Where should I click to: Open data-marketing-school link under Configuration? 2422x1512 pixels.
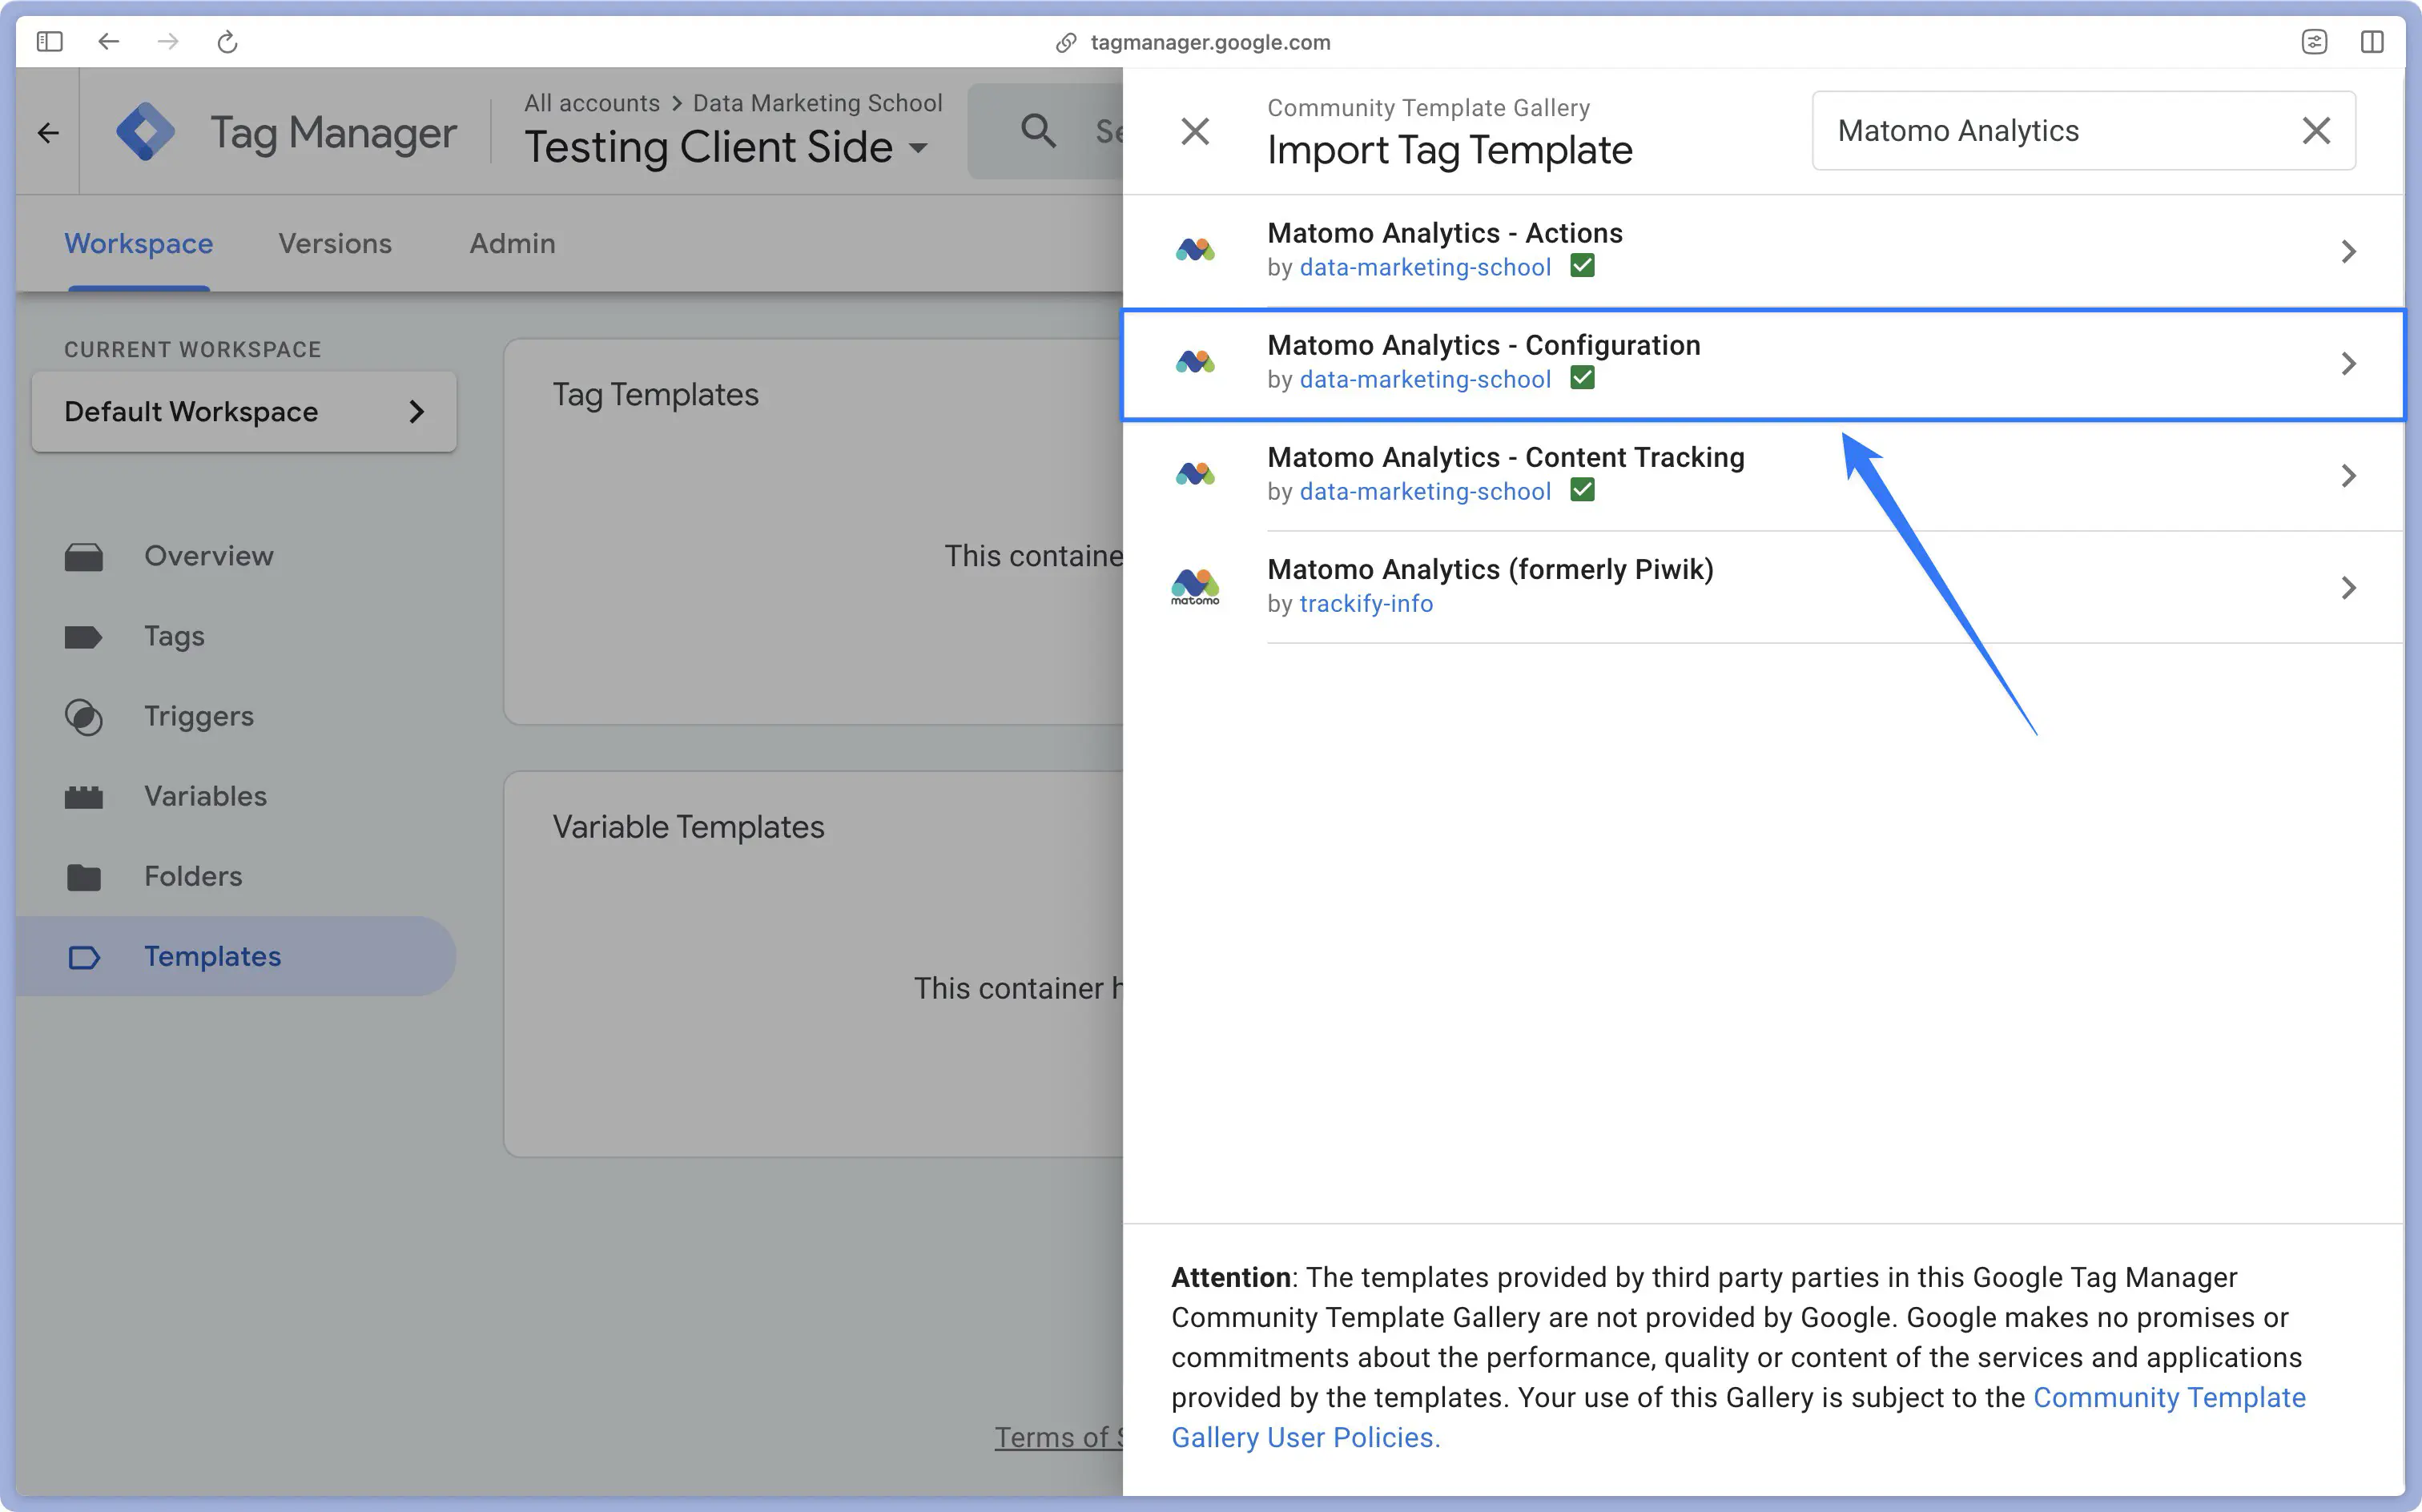[1425, 379]
